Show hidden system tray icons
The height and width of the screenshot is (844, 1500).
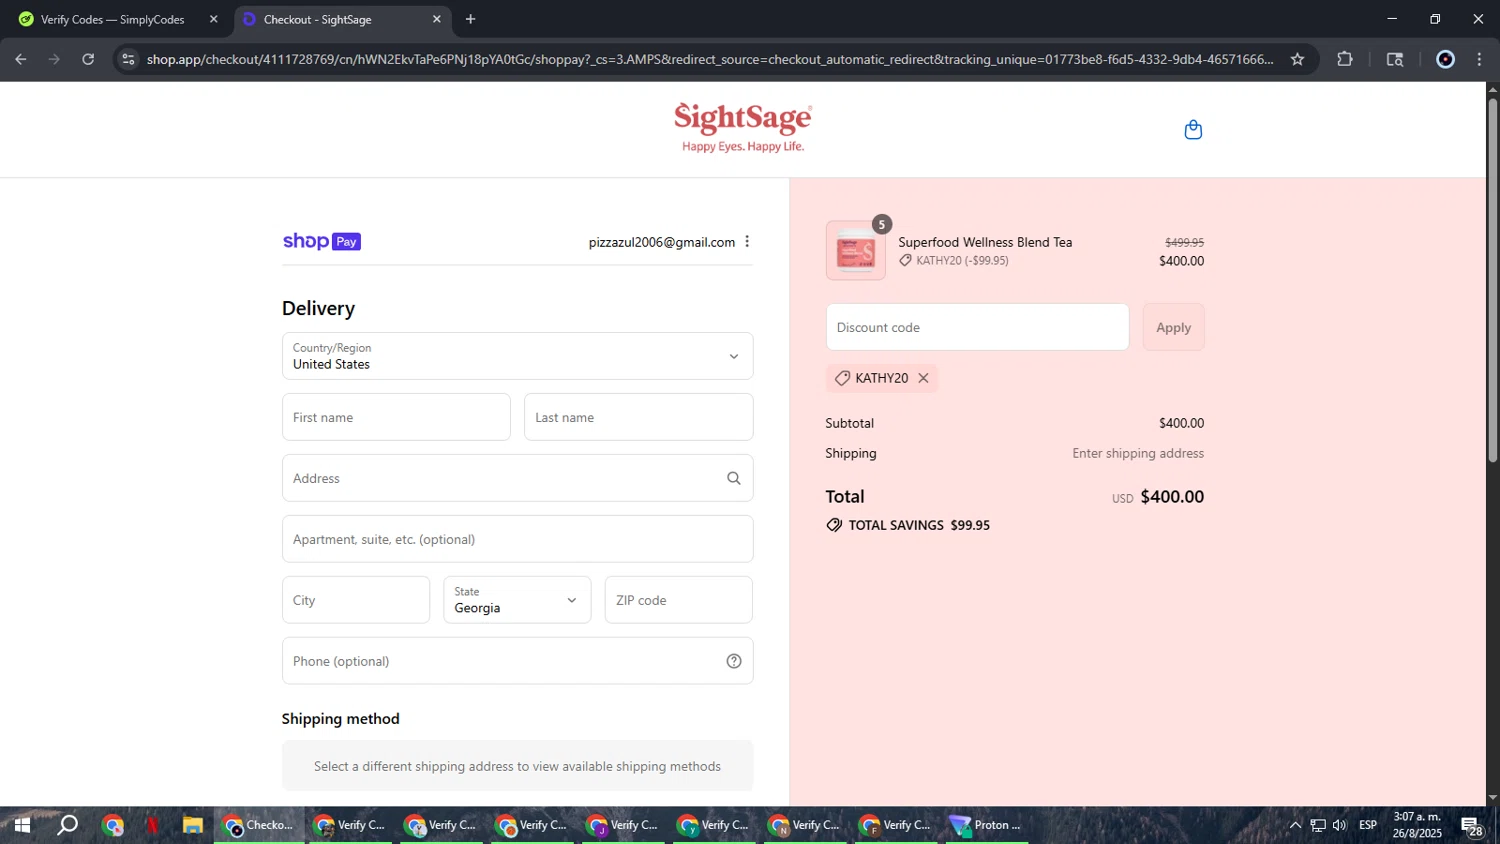(1295, 825)
